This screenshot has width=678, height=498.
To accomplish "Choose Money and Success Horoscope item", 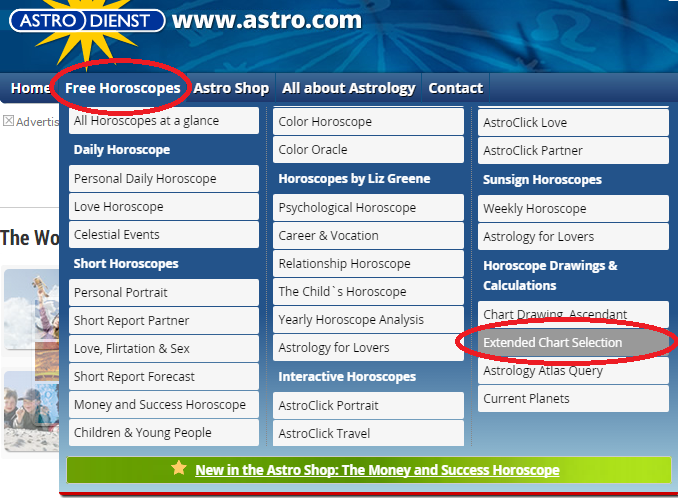I will [x=164, y=405].
